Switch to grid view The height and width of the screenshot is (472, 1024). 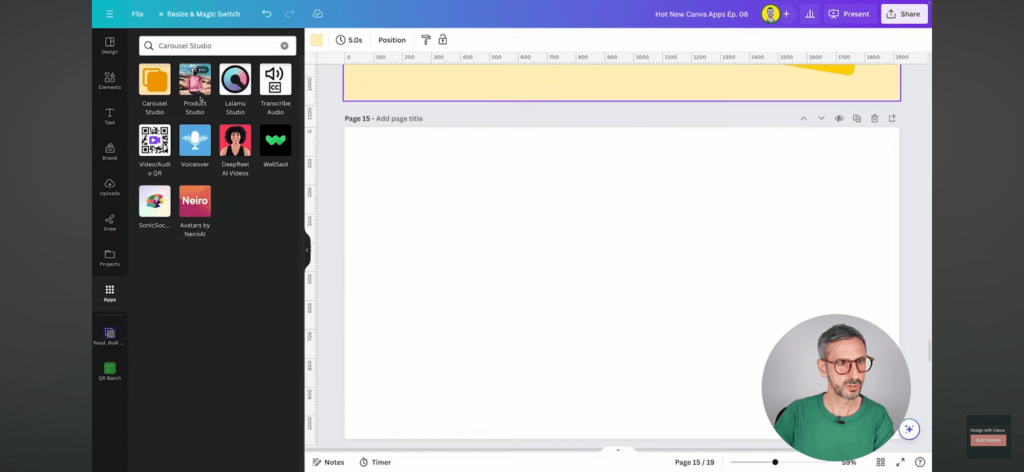pyautogui.click(x=881, y=462)
